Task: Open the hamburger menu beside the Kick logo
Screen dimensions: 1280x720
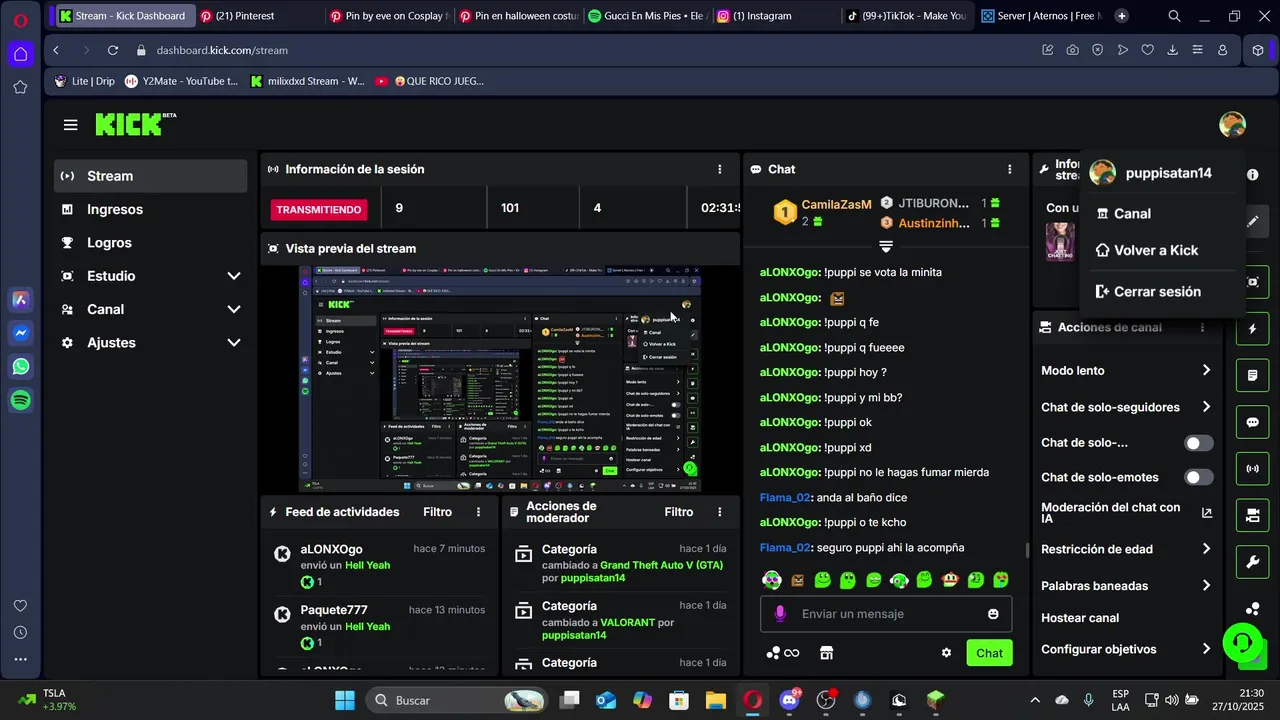Action: tap(70, 125)
